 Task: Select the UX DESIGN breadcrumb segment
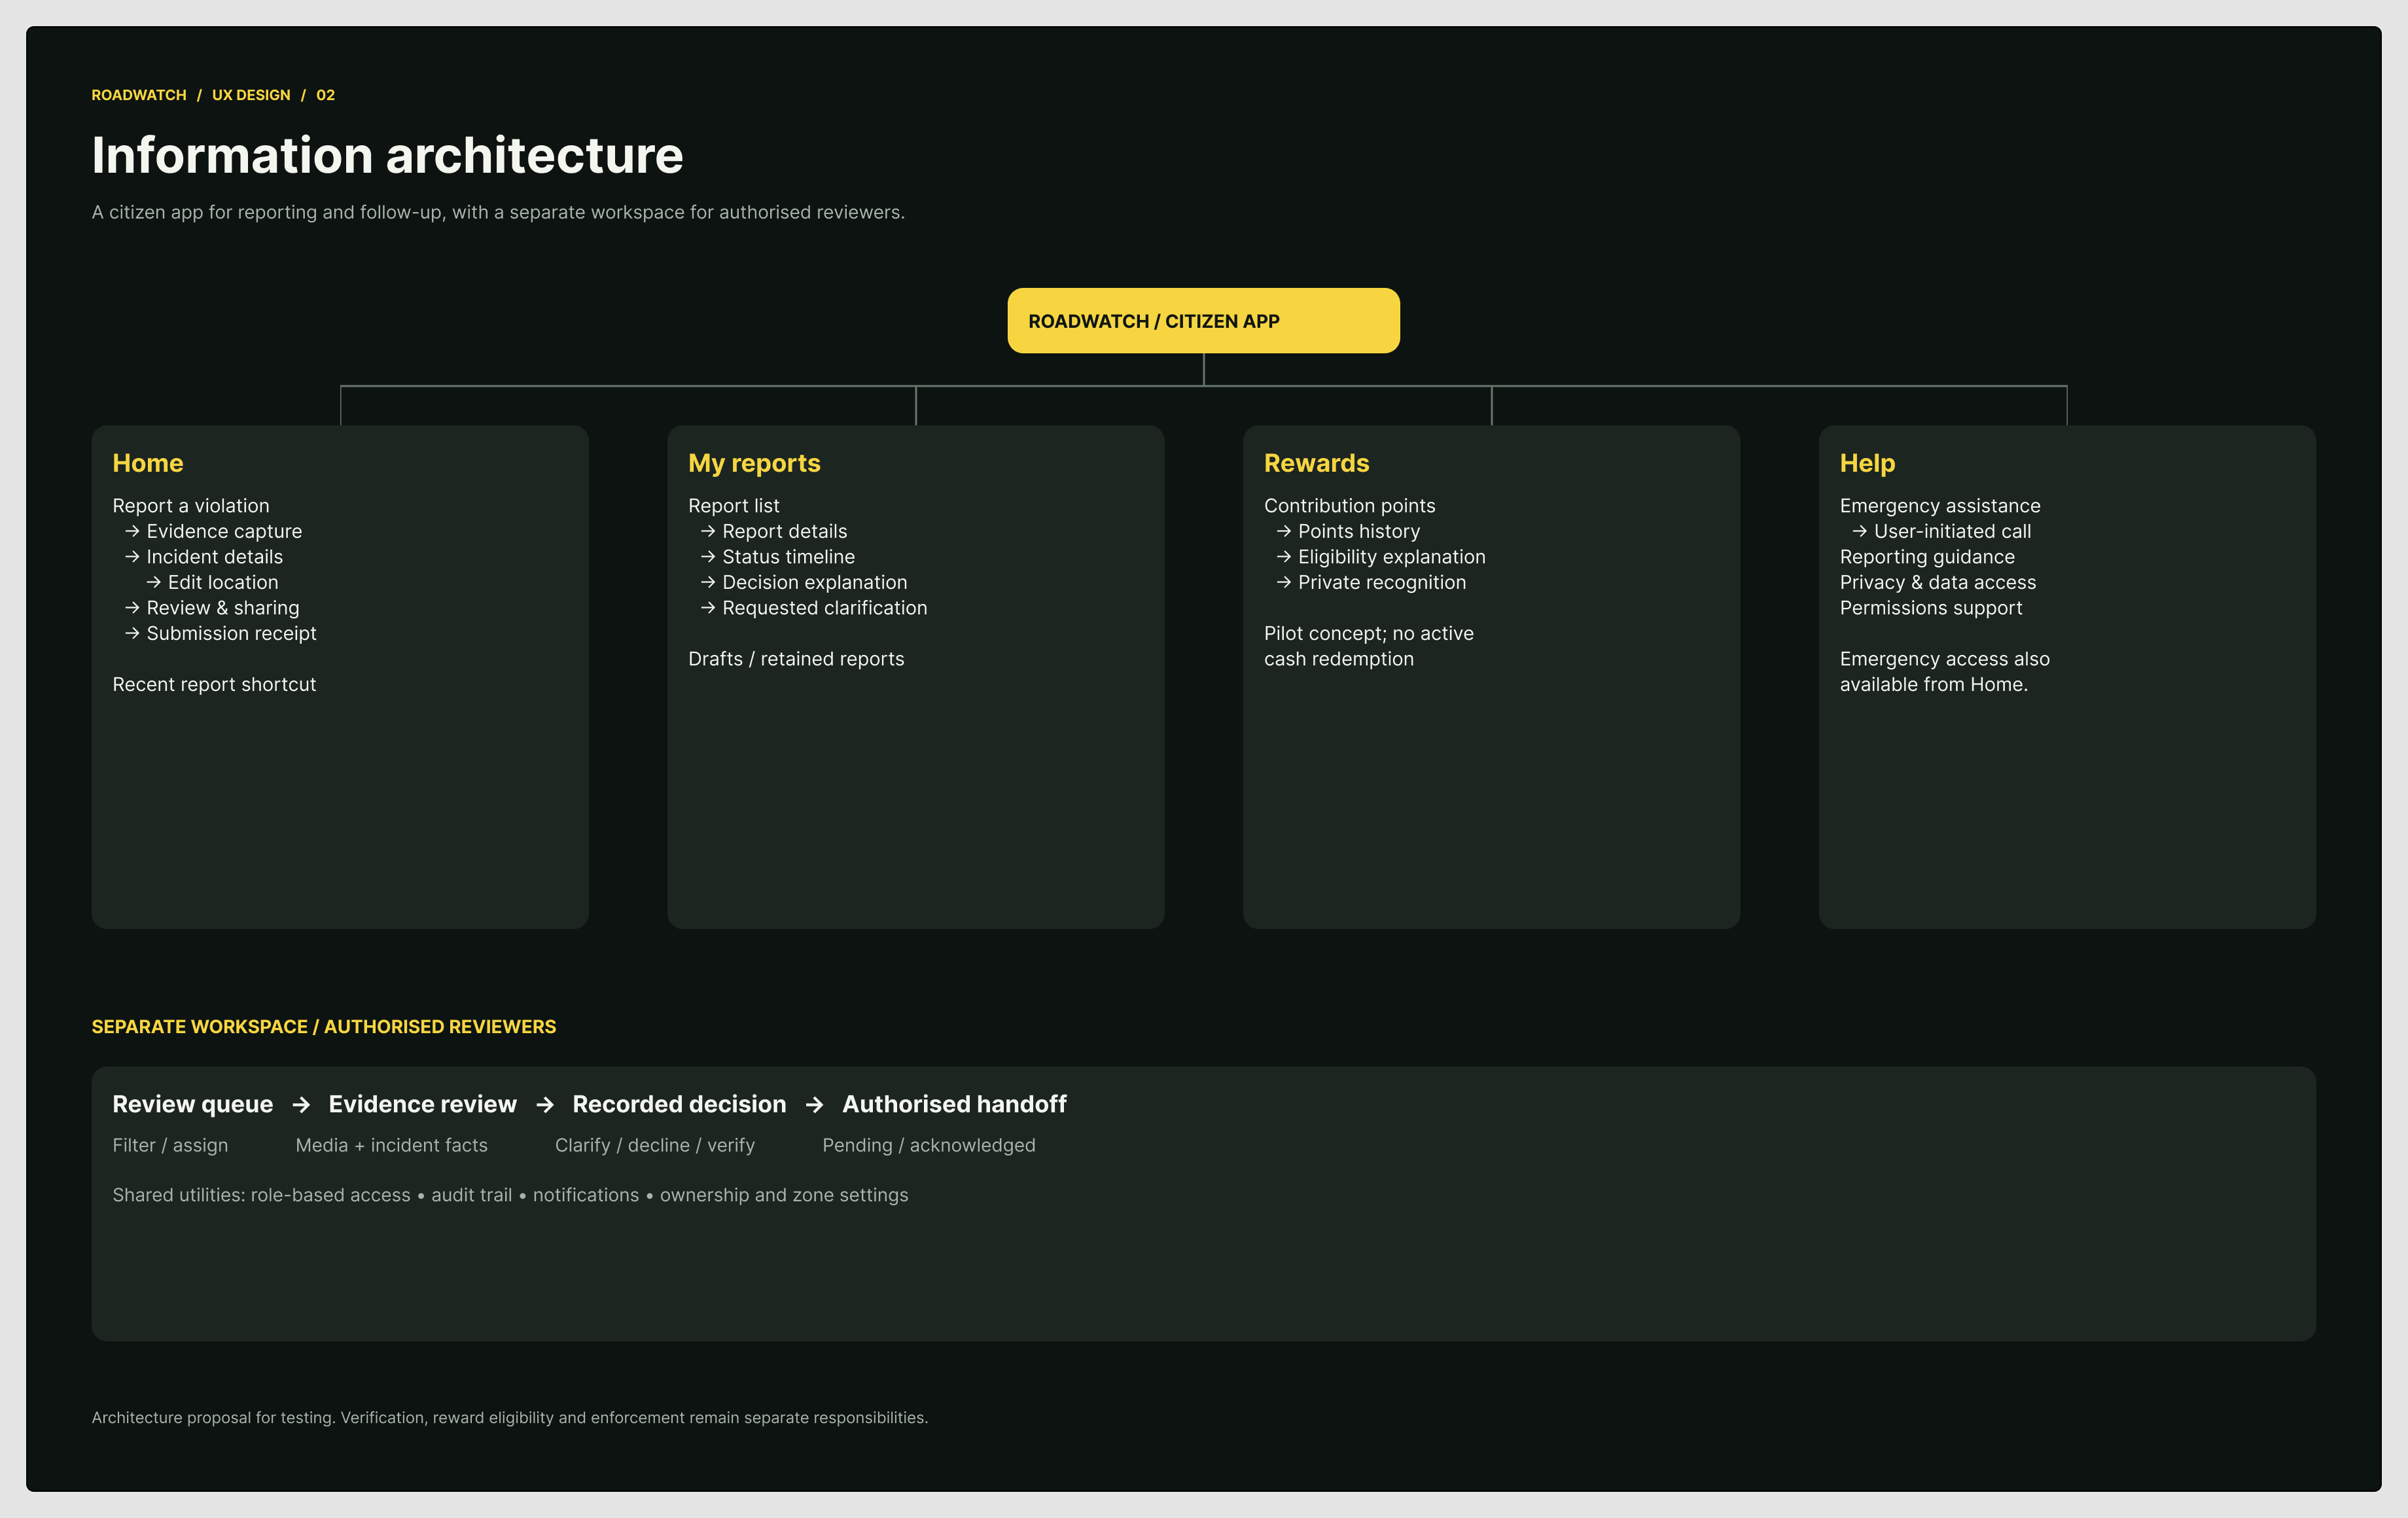coord(251,95)
